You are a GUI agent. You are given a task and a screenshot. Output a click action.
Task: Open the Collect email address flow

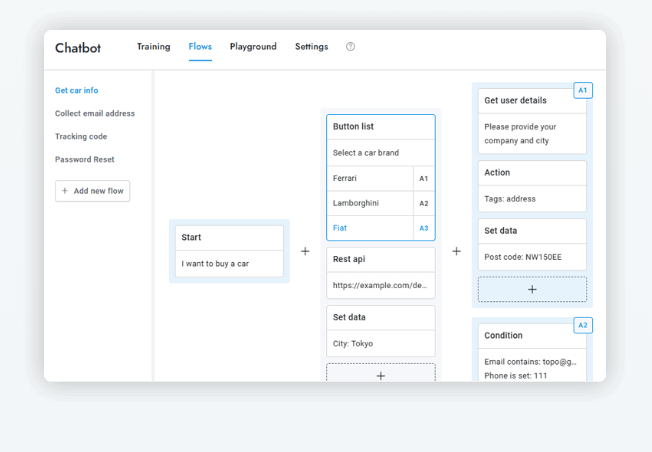tap(95, 114)
